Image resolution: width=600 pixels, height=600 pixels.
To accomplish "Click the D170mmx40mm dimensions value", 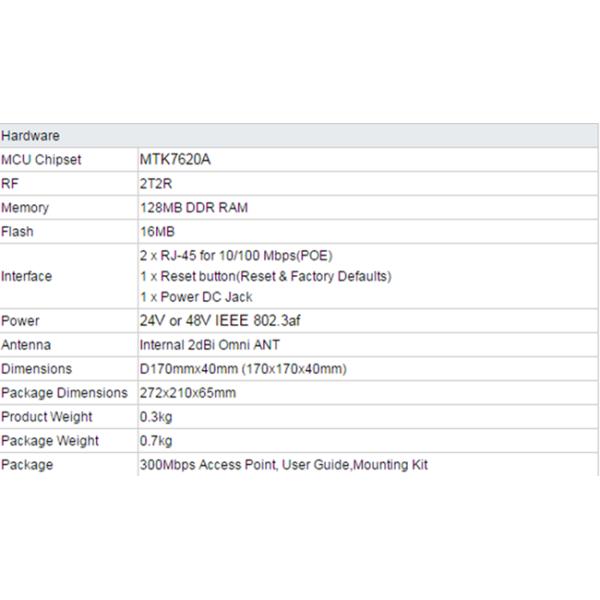I will (243, 369).
